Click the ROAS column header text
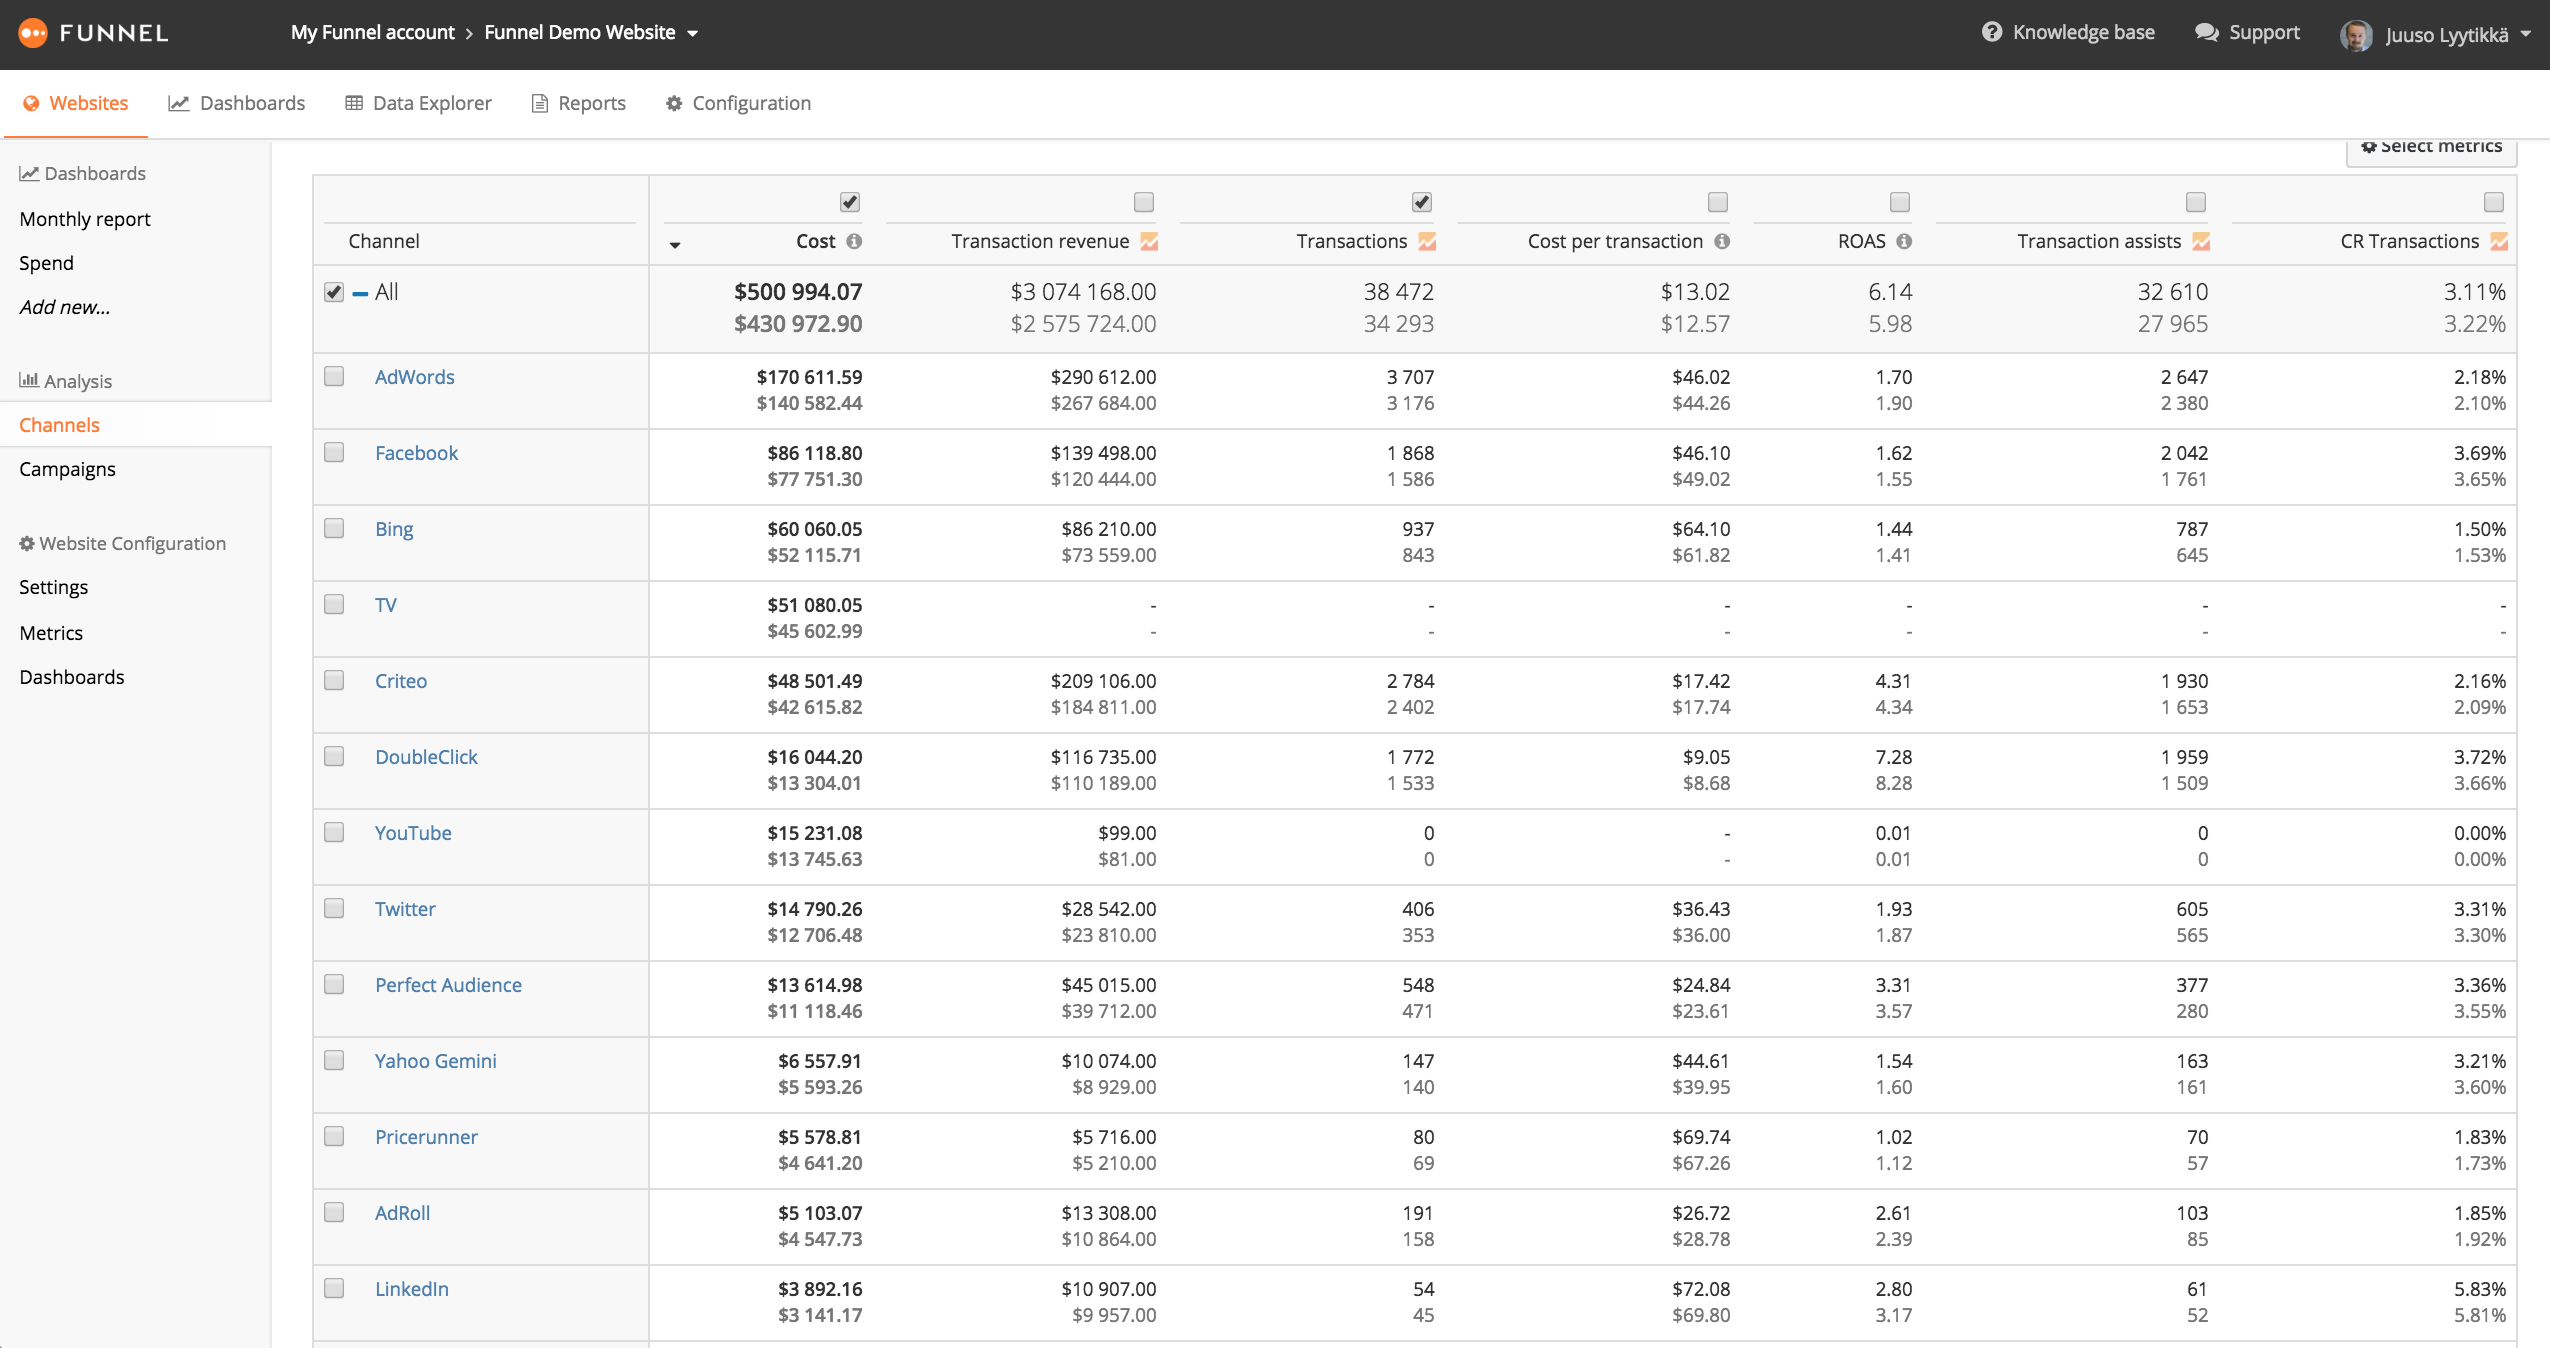The height and width of the screenshot is (1348, 2550). click(1861, 241)
